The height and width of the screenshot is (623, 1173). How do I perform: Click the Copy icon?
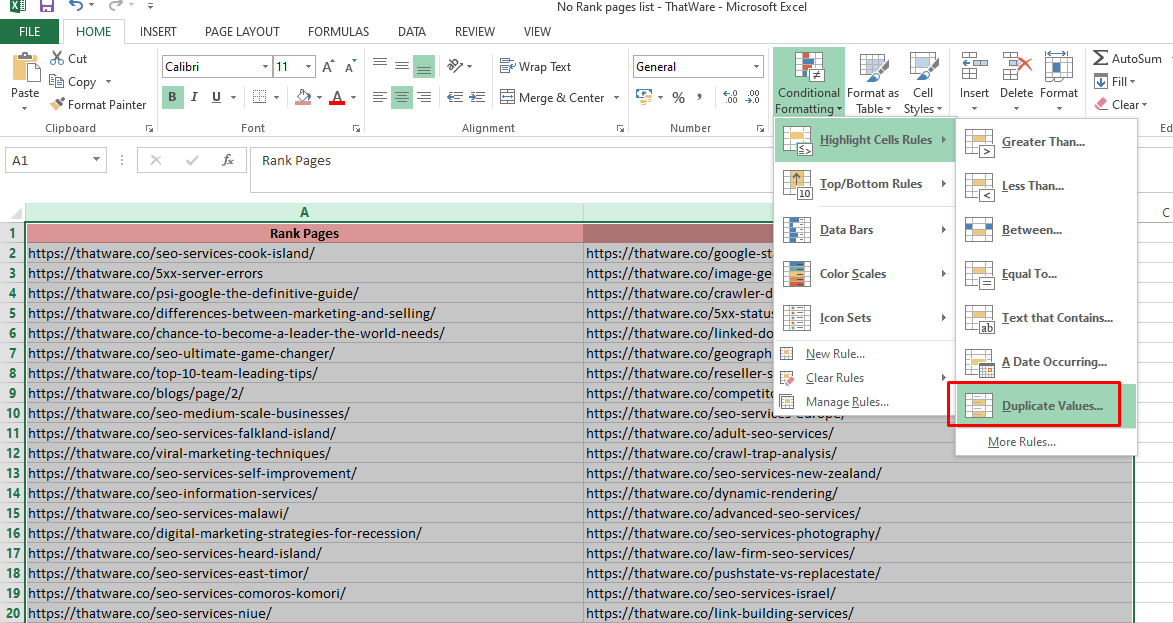tap(56, 82)
